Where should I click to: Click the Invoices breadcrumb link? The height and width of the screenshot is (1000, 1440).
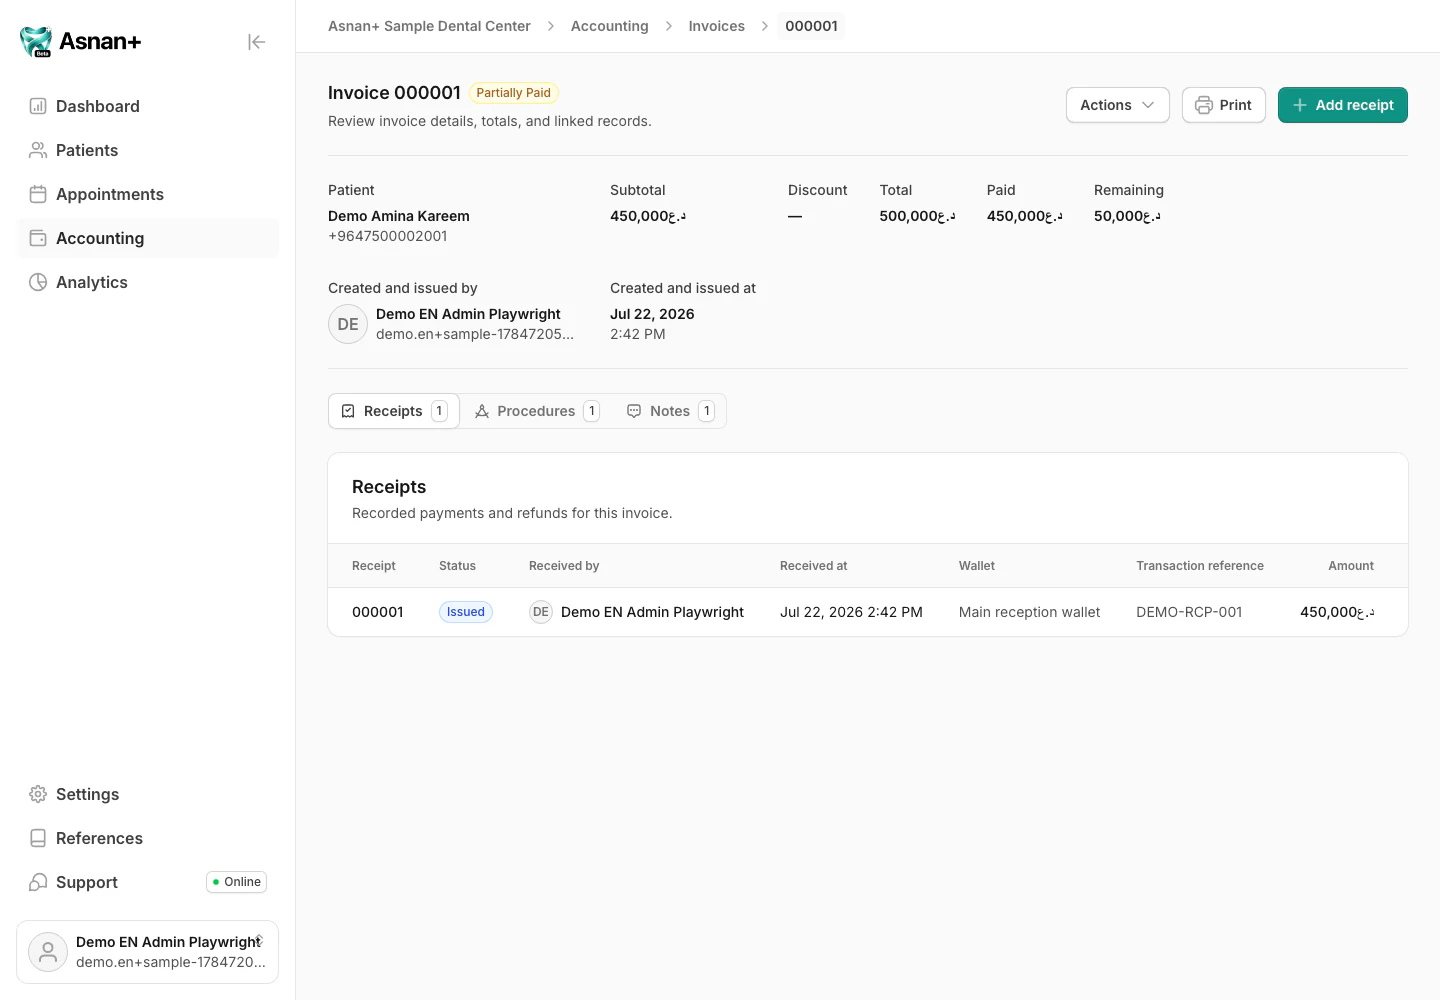coord(717,26)
